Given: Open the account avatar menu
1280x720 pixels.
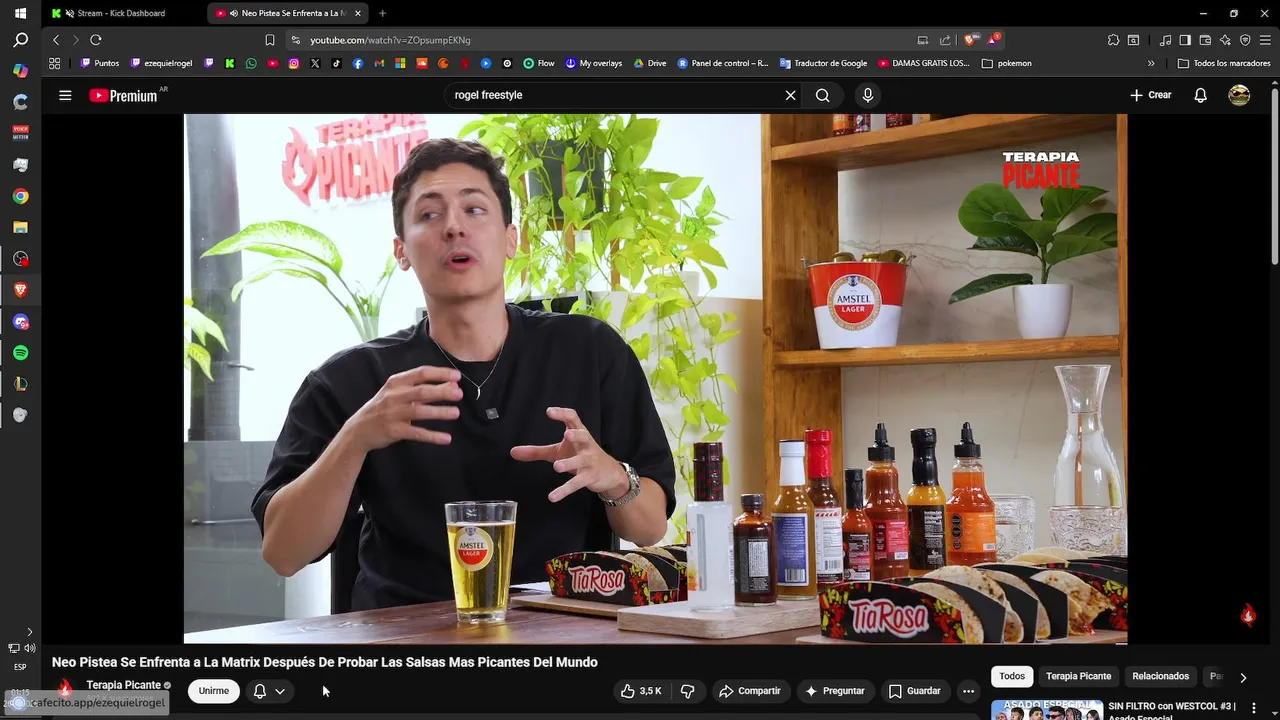Looking at the screenshot, I should pos(1239,95).
